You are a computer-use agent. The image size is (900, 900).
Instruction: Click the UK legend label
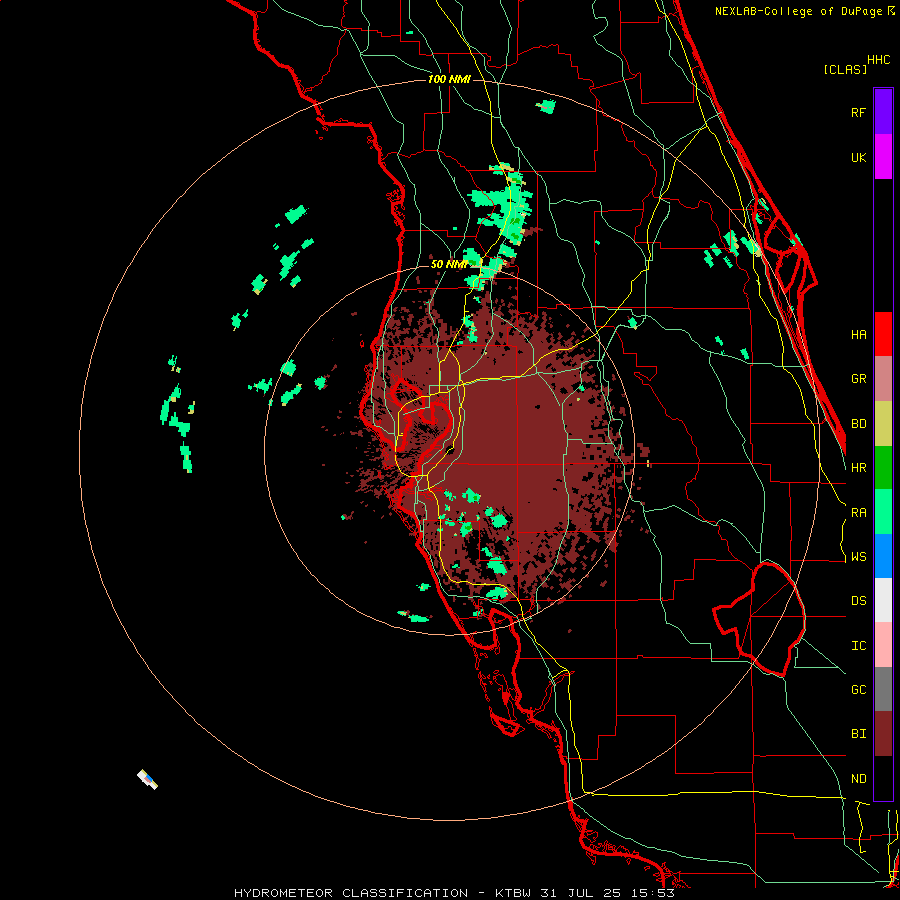[x=858, y=157]
